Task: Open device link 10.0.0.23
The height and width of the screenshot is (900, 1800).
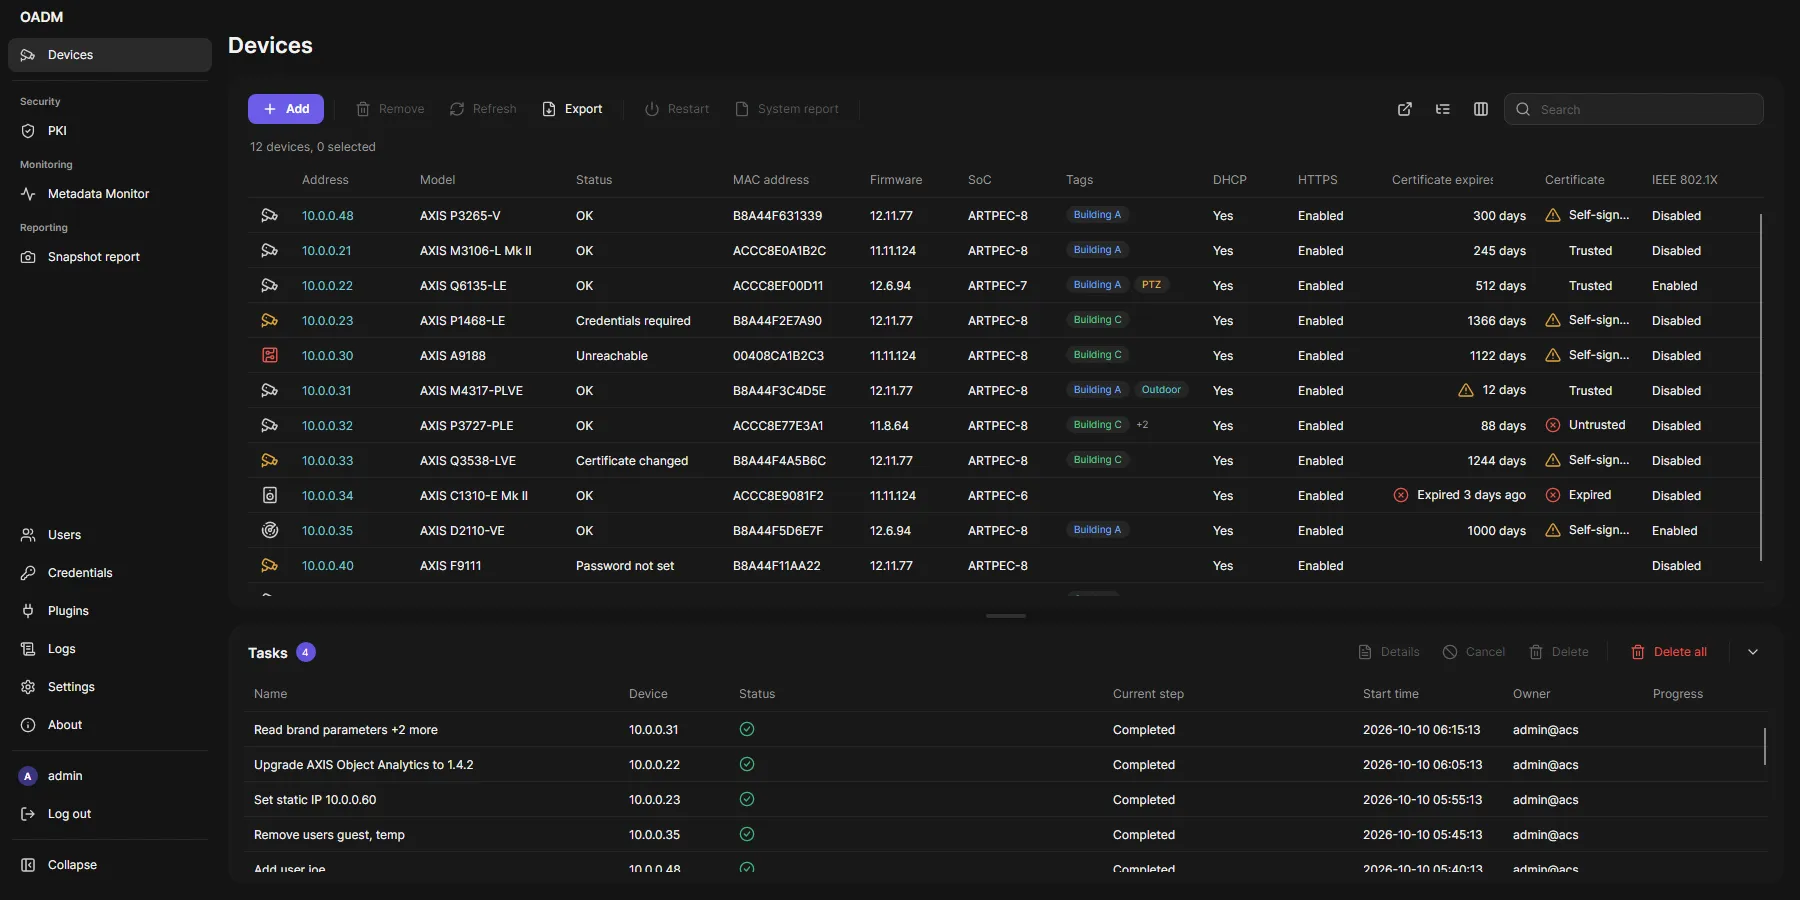Action: point(327,321)
